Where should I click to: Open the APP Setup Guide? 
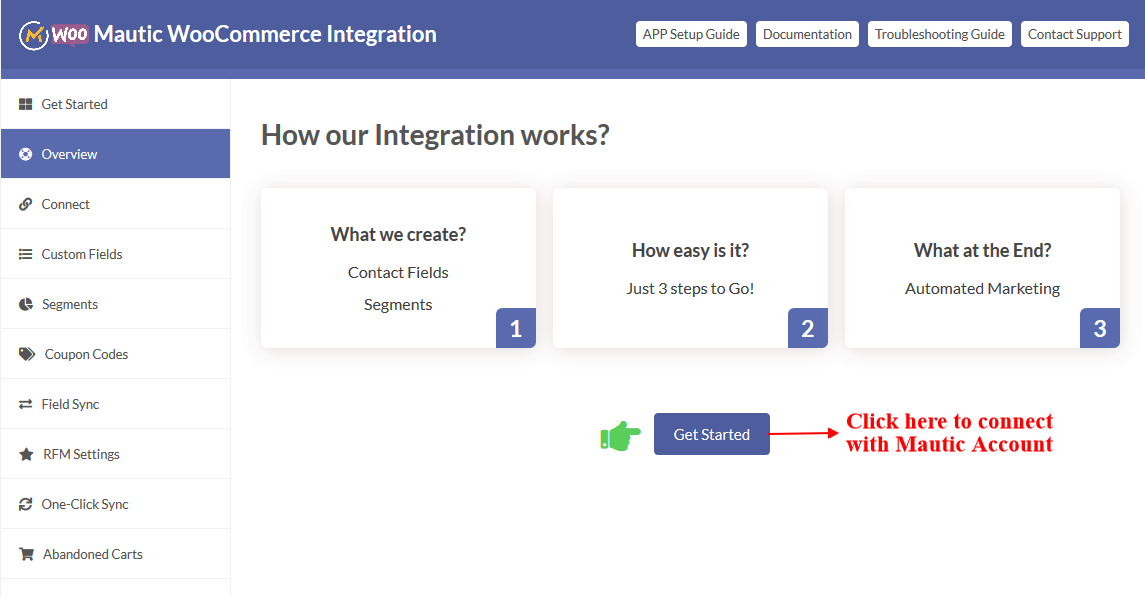[x=691, y=33]
